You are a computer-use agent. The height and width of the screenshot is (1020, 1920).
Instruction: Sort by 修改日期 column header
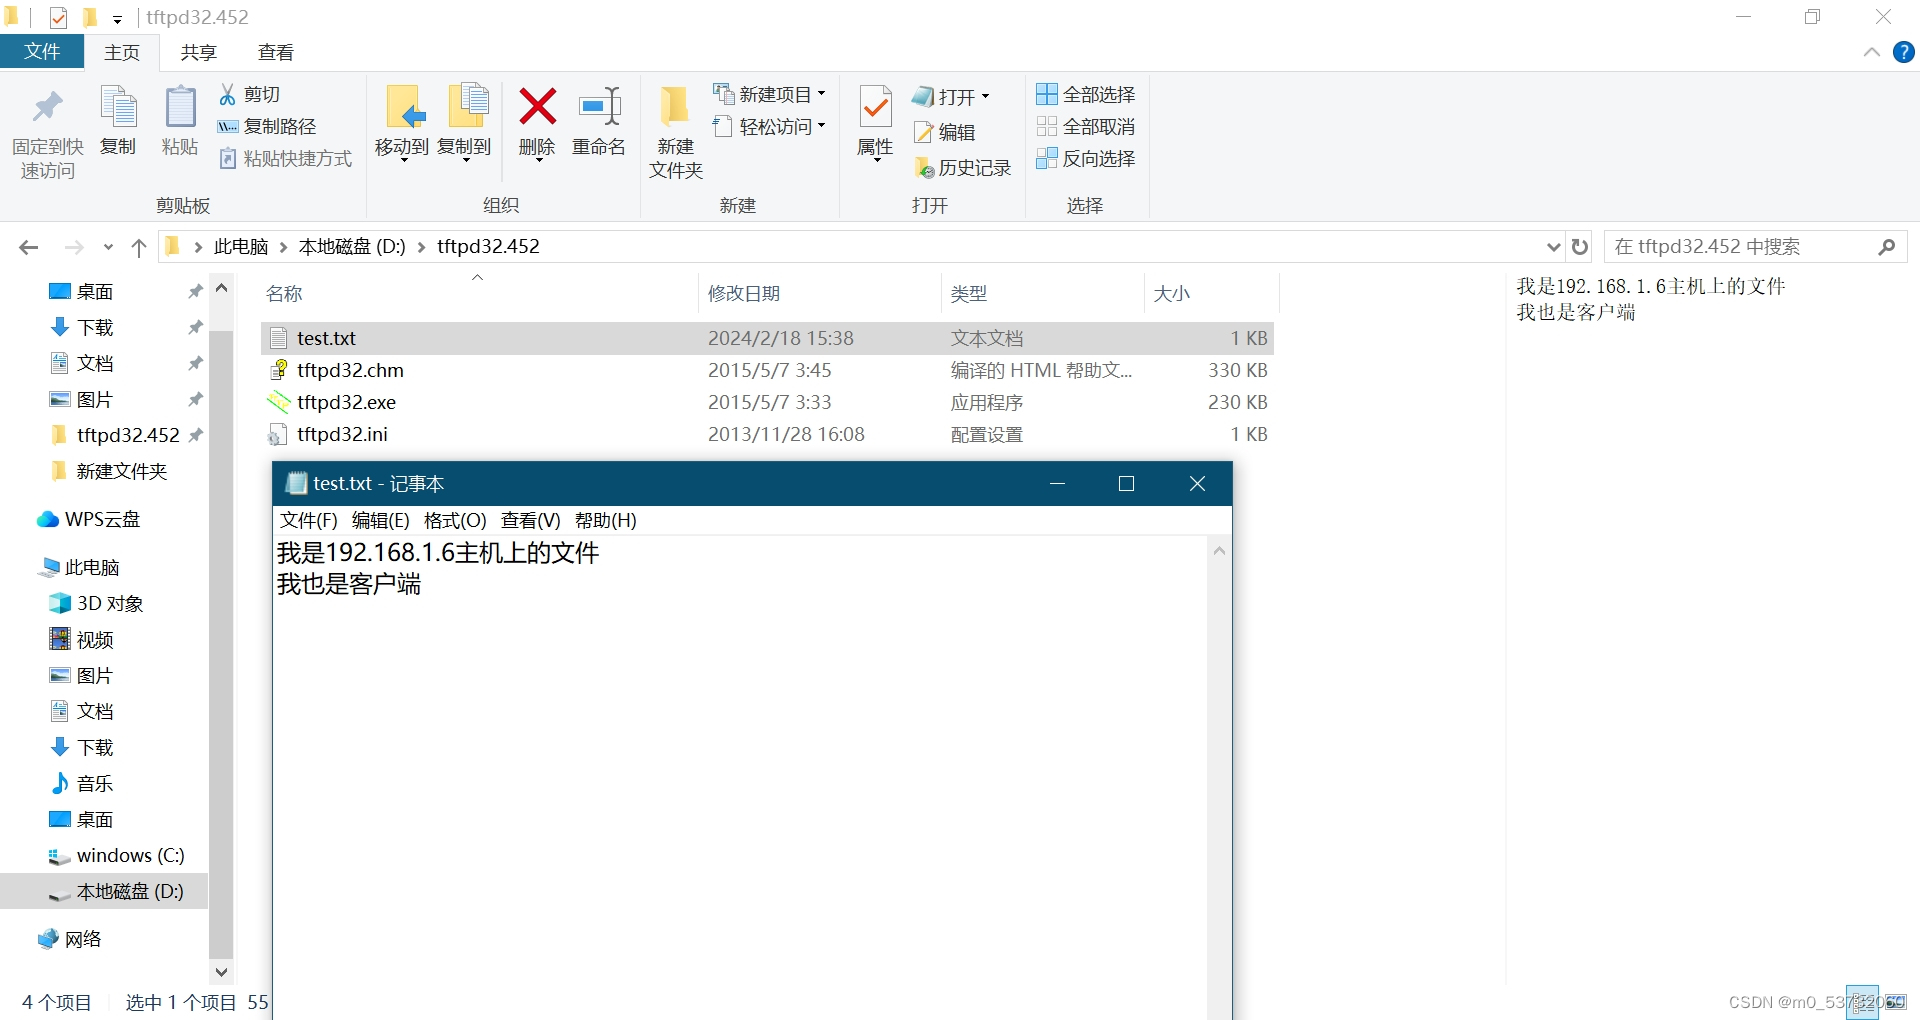819,293
